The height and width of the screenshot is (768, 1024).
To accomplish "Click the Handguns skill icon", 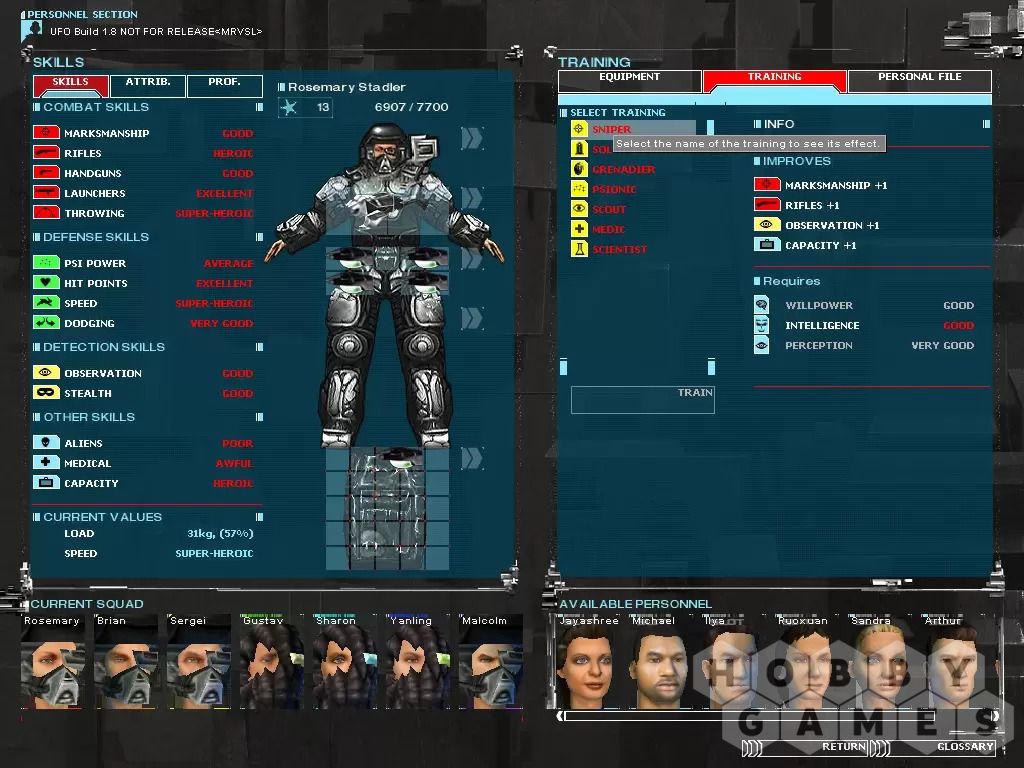I will tap(46, 173).
